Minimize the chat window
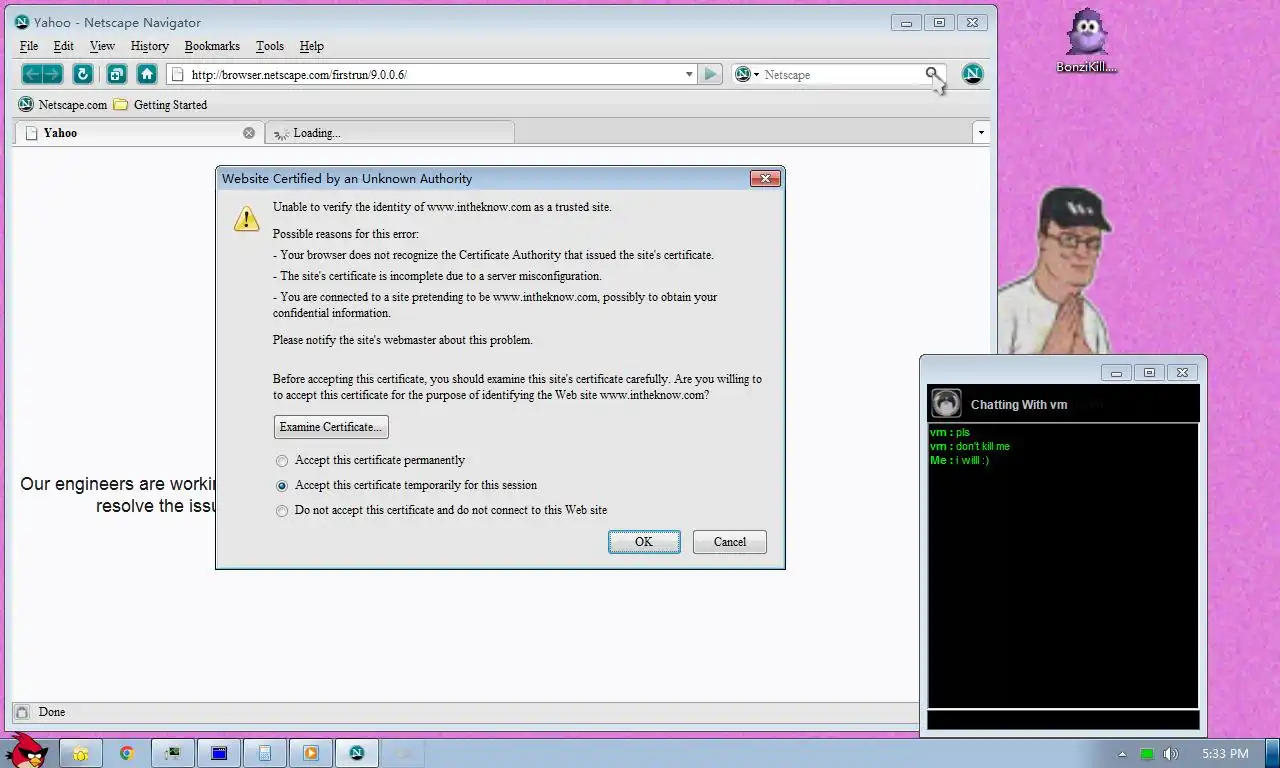Screen dimensions: 1280x768 [1116, 373]
